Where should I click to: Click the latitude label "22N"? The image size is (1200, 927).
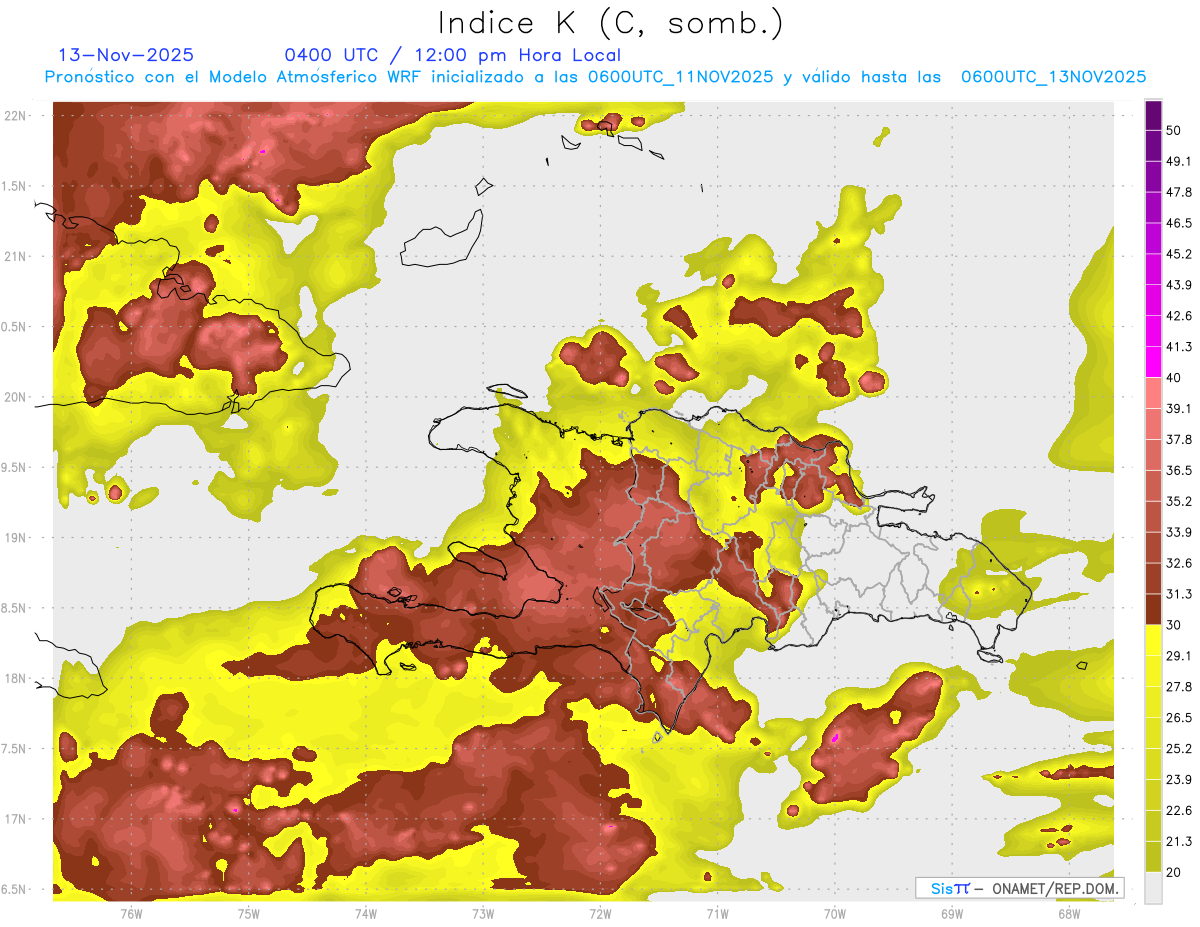coord(17,115)
